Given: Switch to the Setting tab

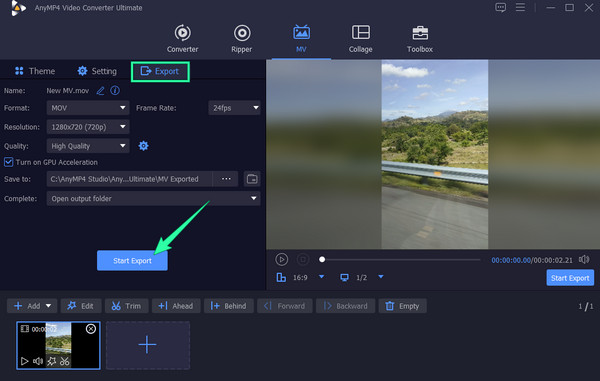Looking at the screenshot, I should tap(97, 71).
